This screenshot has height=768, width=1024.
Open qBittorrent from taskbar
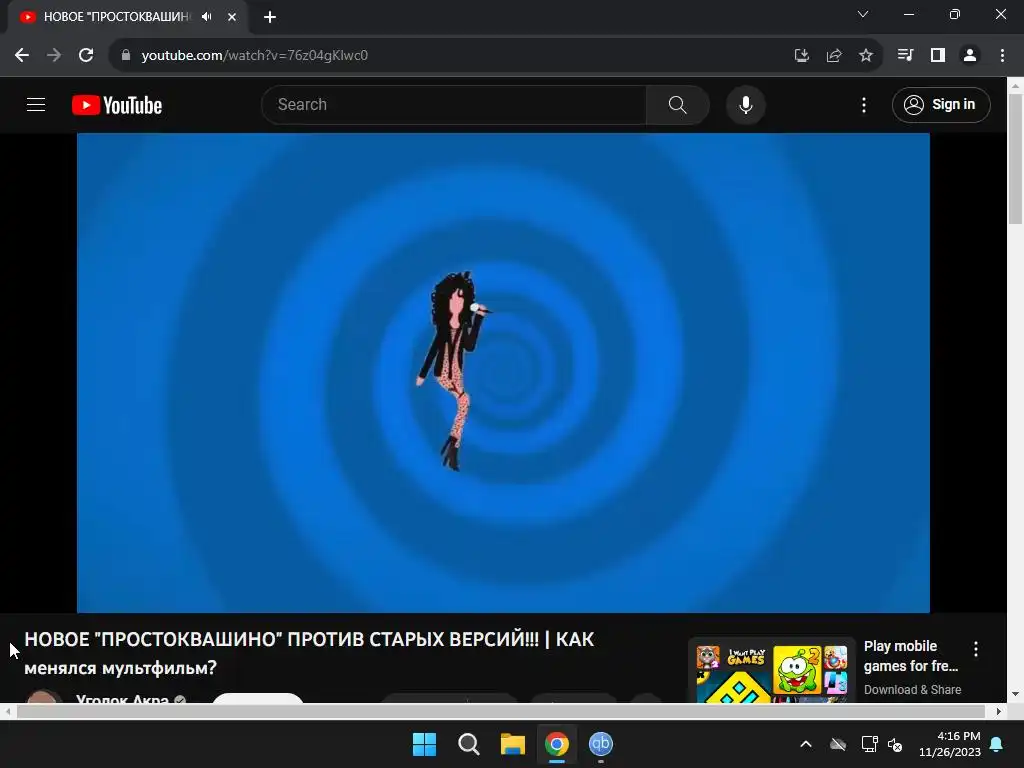(601, 744)
